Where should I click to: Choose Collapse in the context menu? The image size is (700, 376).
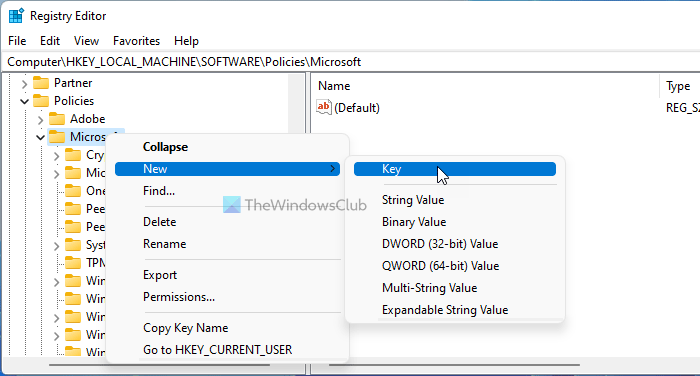click(x=165, y=147)
